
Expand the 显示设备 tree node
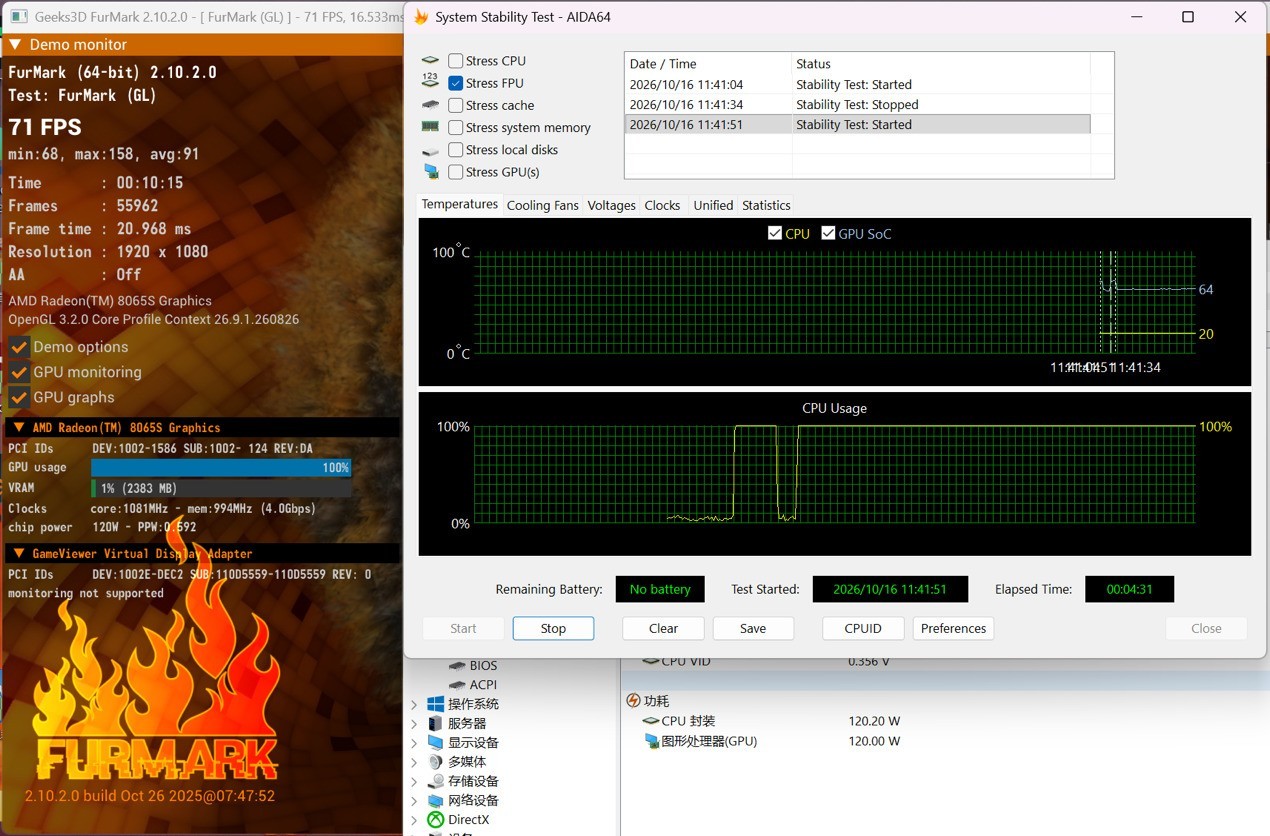click(414, 743)
